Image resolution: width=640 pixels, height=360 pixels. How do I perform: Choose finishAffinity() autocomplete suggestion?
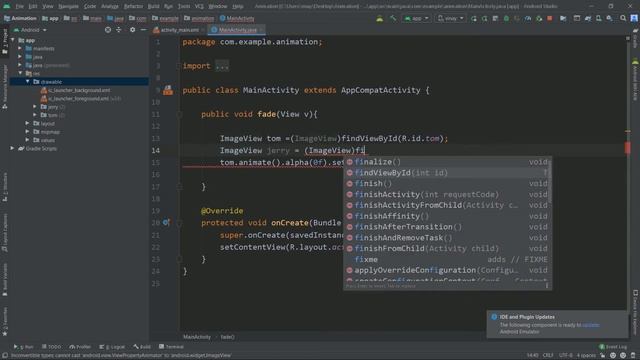point(447,216)
